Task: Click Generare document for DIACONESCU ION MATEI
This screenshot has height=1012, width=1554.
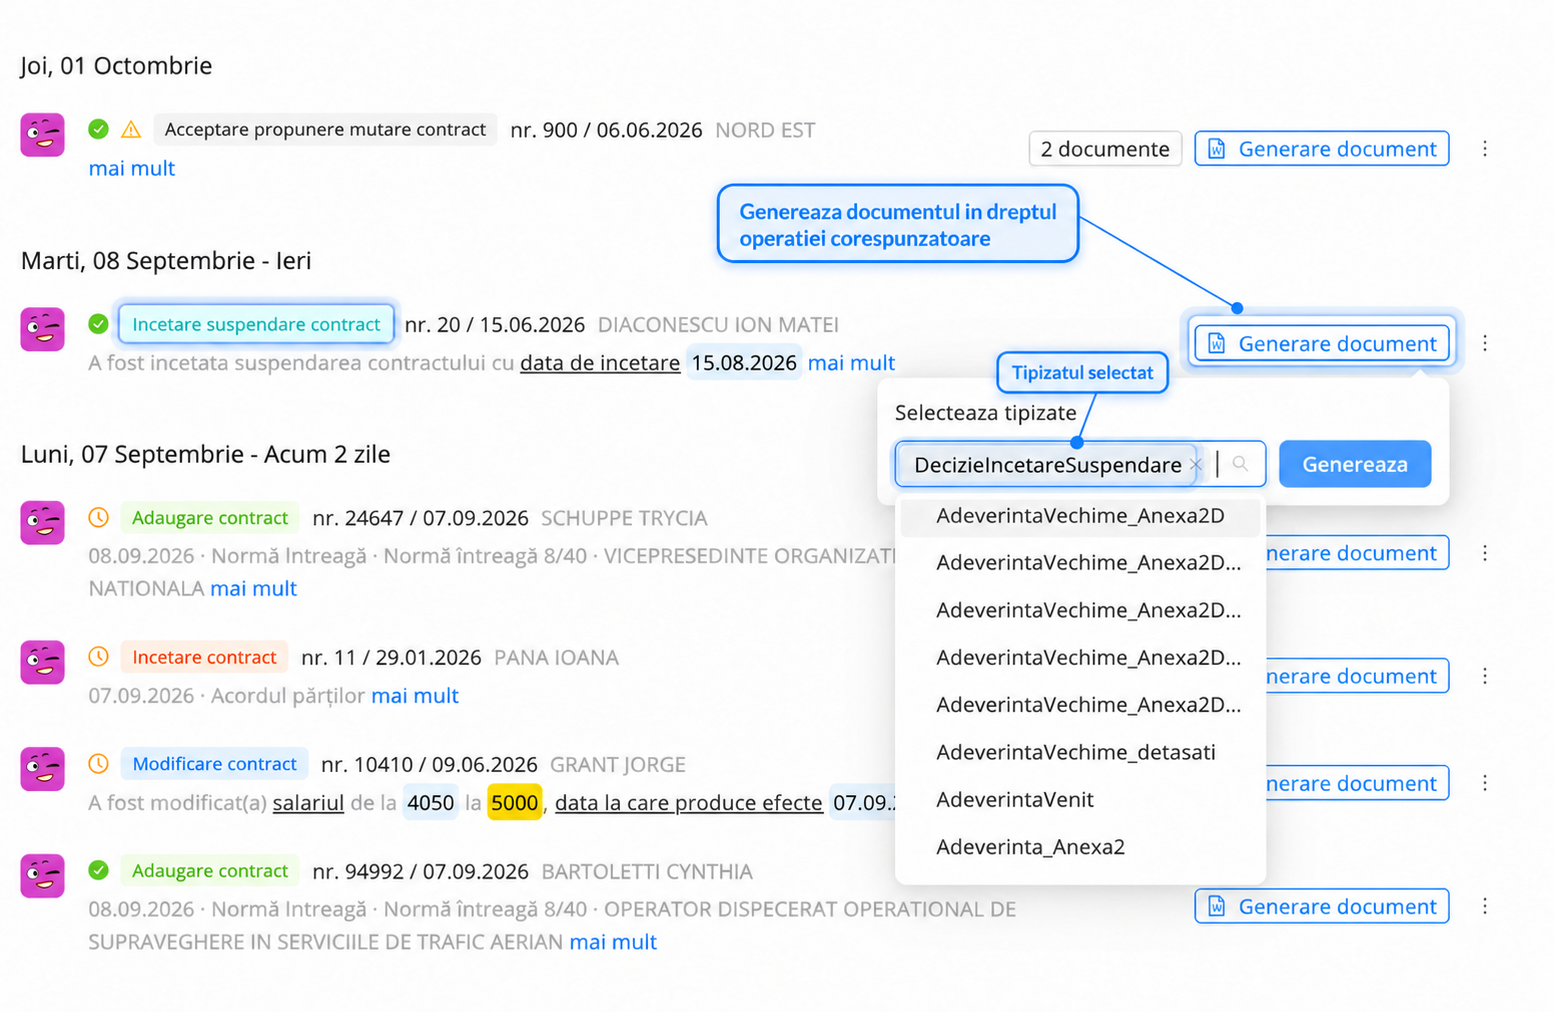Action: pyautogui.click(x=1322, y=343)
